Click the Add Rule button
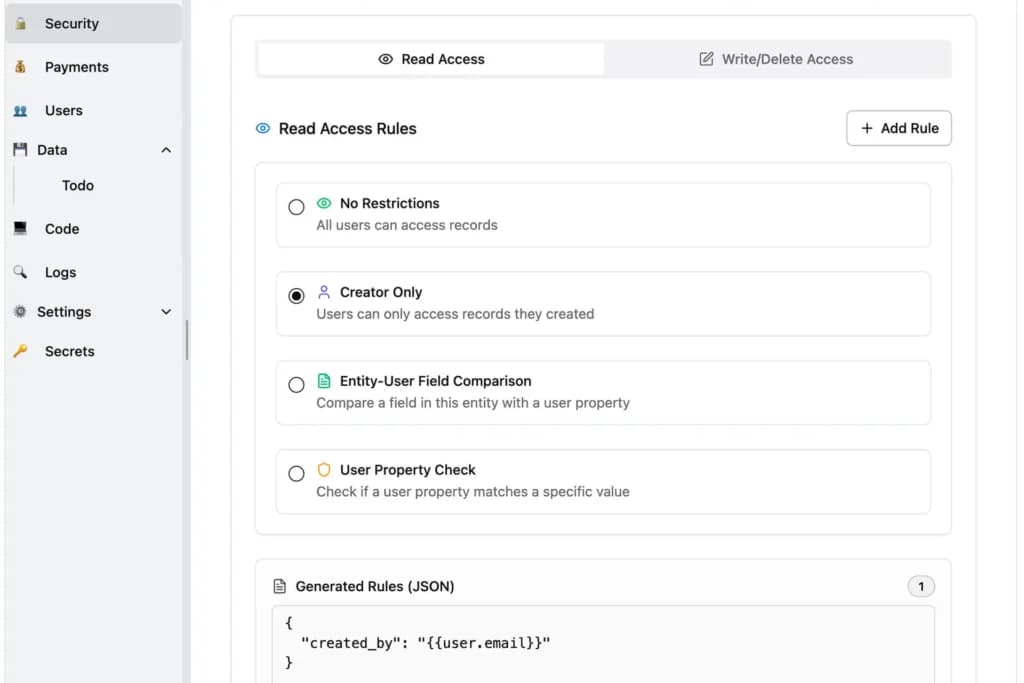This screenshot has height=683, width=1024. coord(899,128)
